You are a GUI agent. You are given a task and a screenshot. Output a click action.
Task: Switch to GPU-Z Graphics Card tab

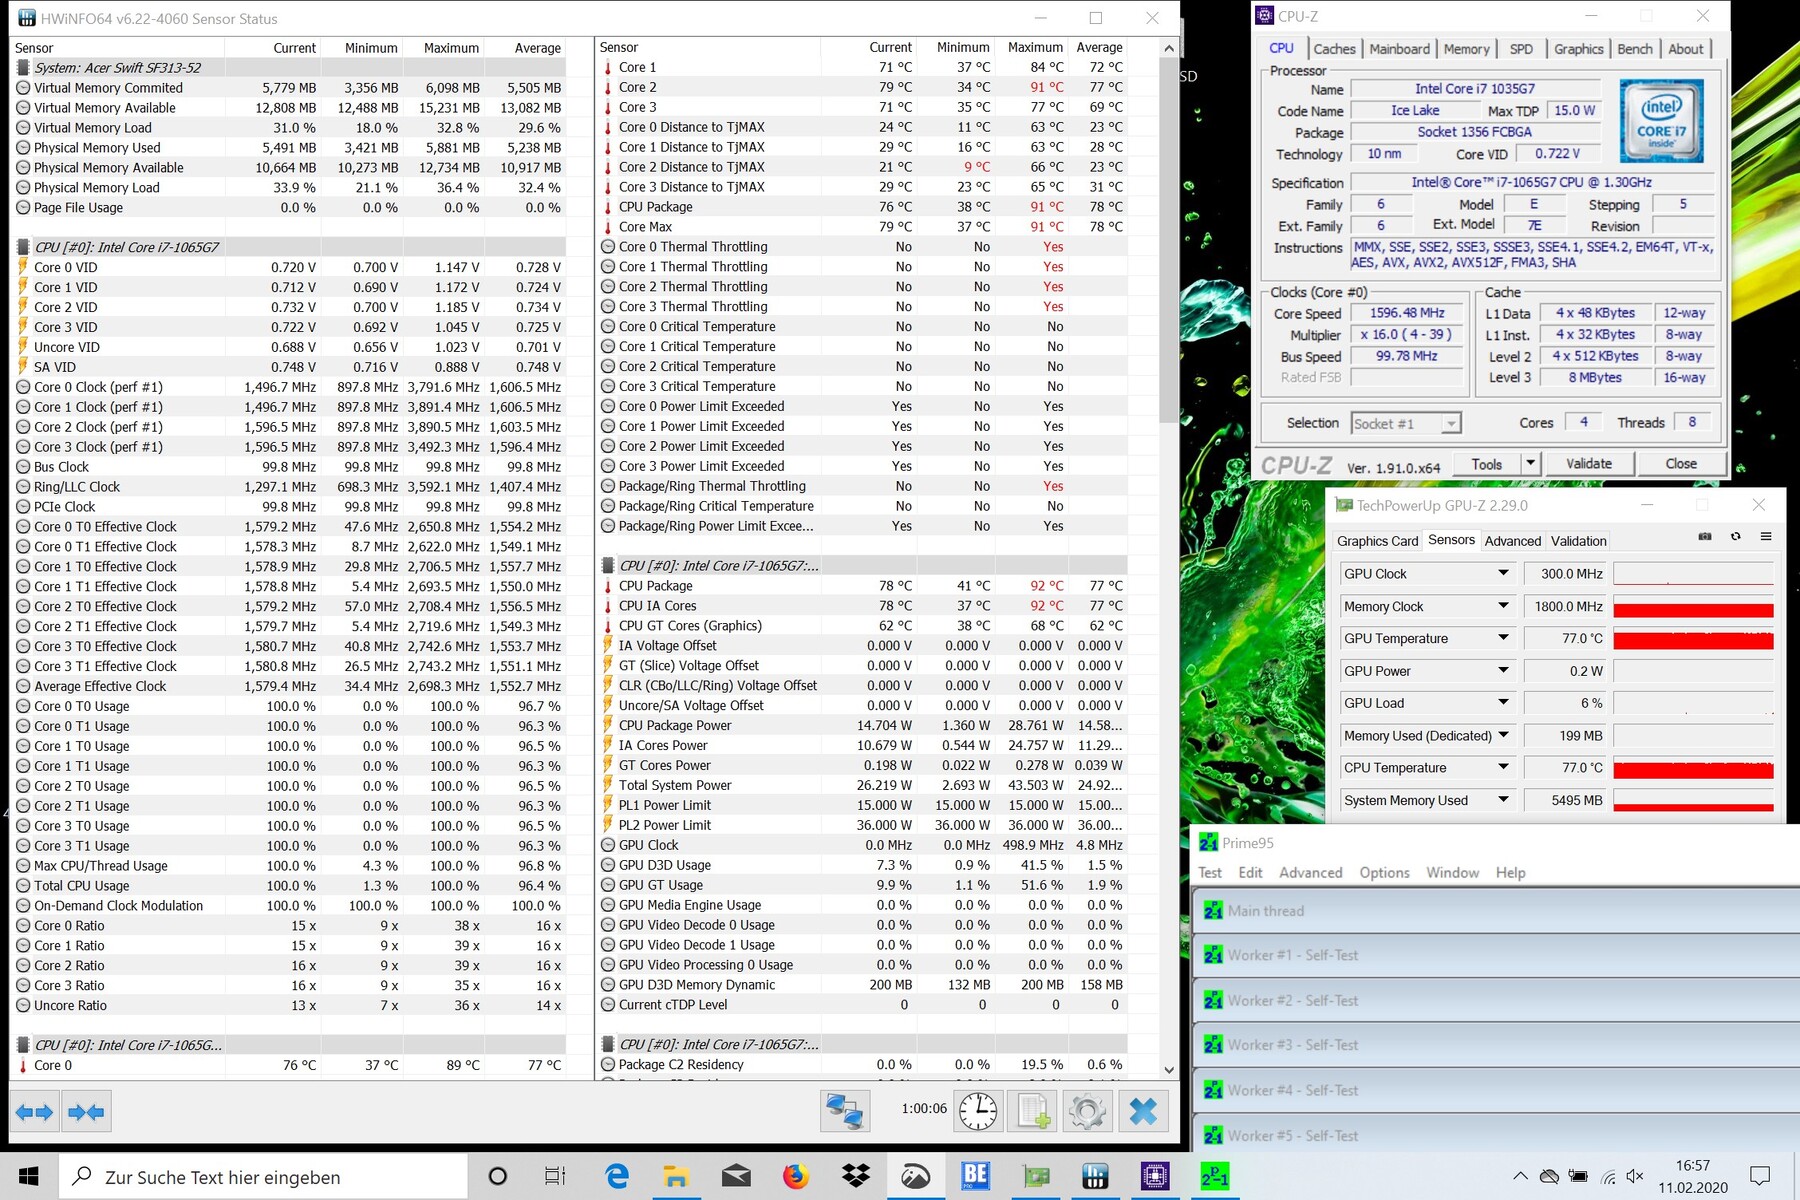tap(1377, 541)
